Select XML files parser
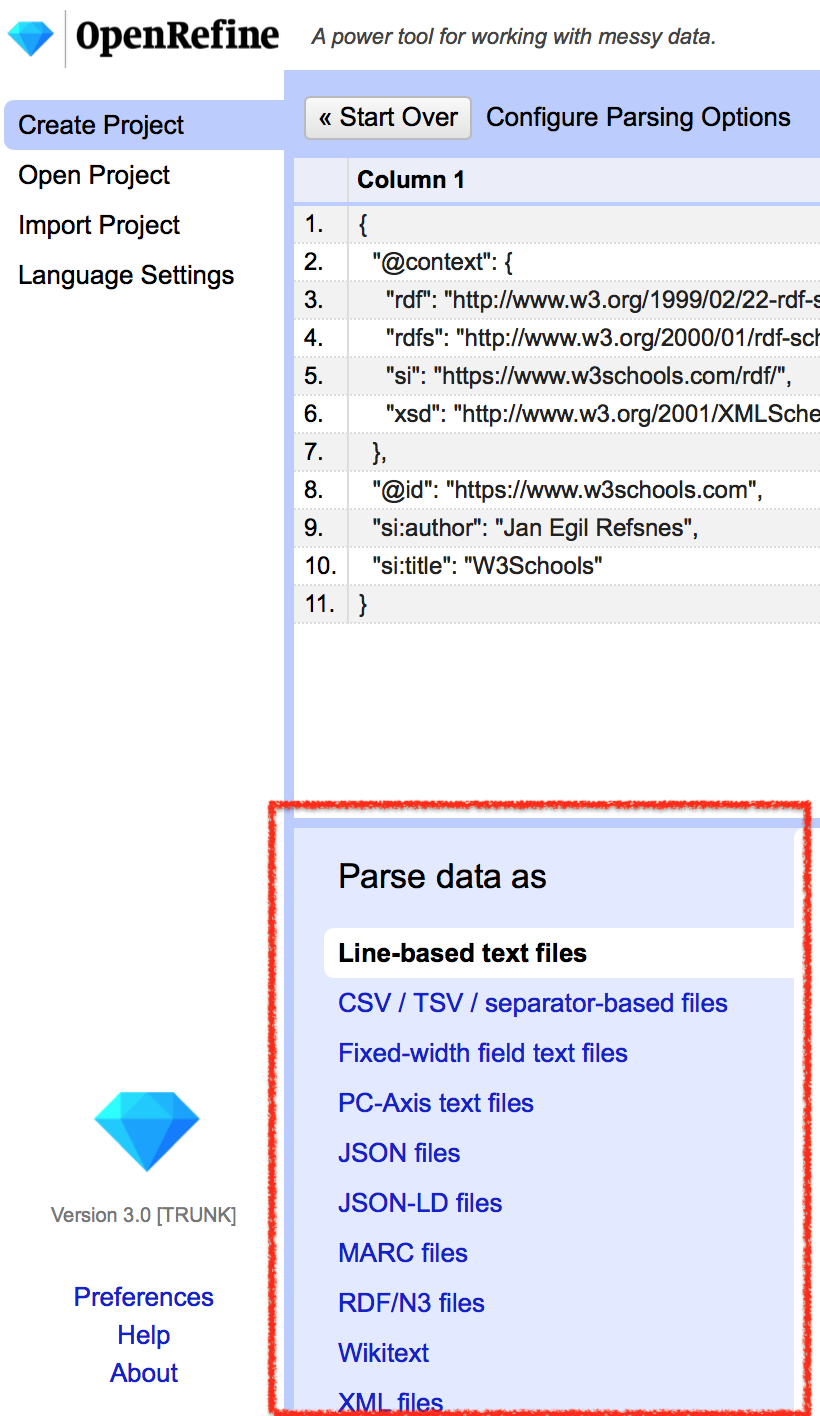This screenshot has height=1416, width=820. [390, 1402]
